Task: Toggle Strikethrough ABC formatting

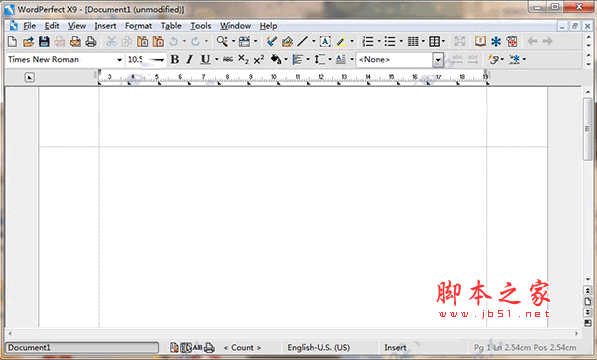Action: coord(228,59)
